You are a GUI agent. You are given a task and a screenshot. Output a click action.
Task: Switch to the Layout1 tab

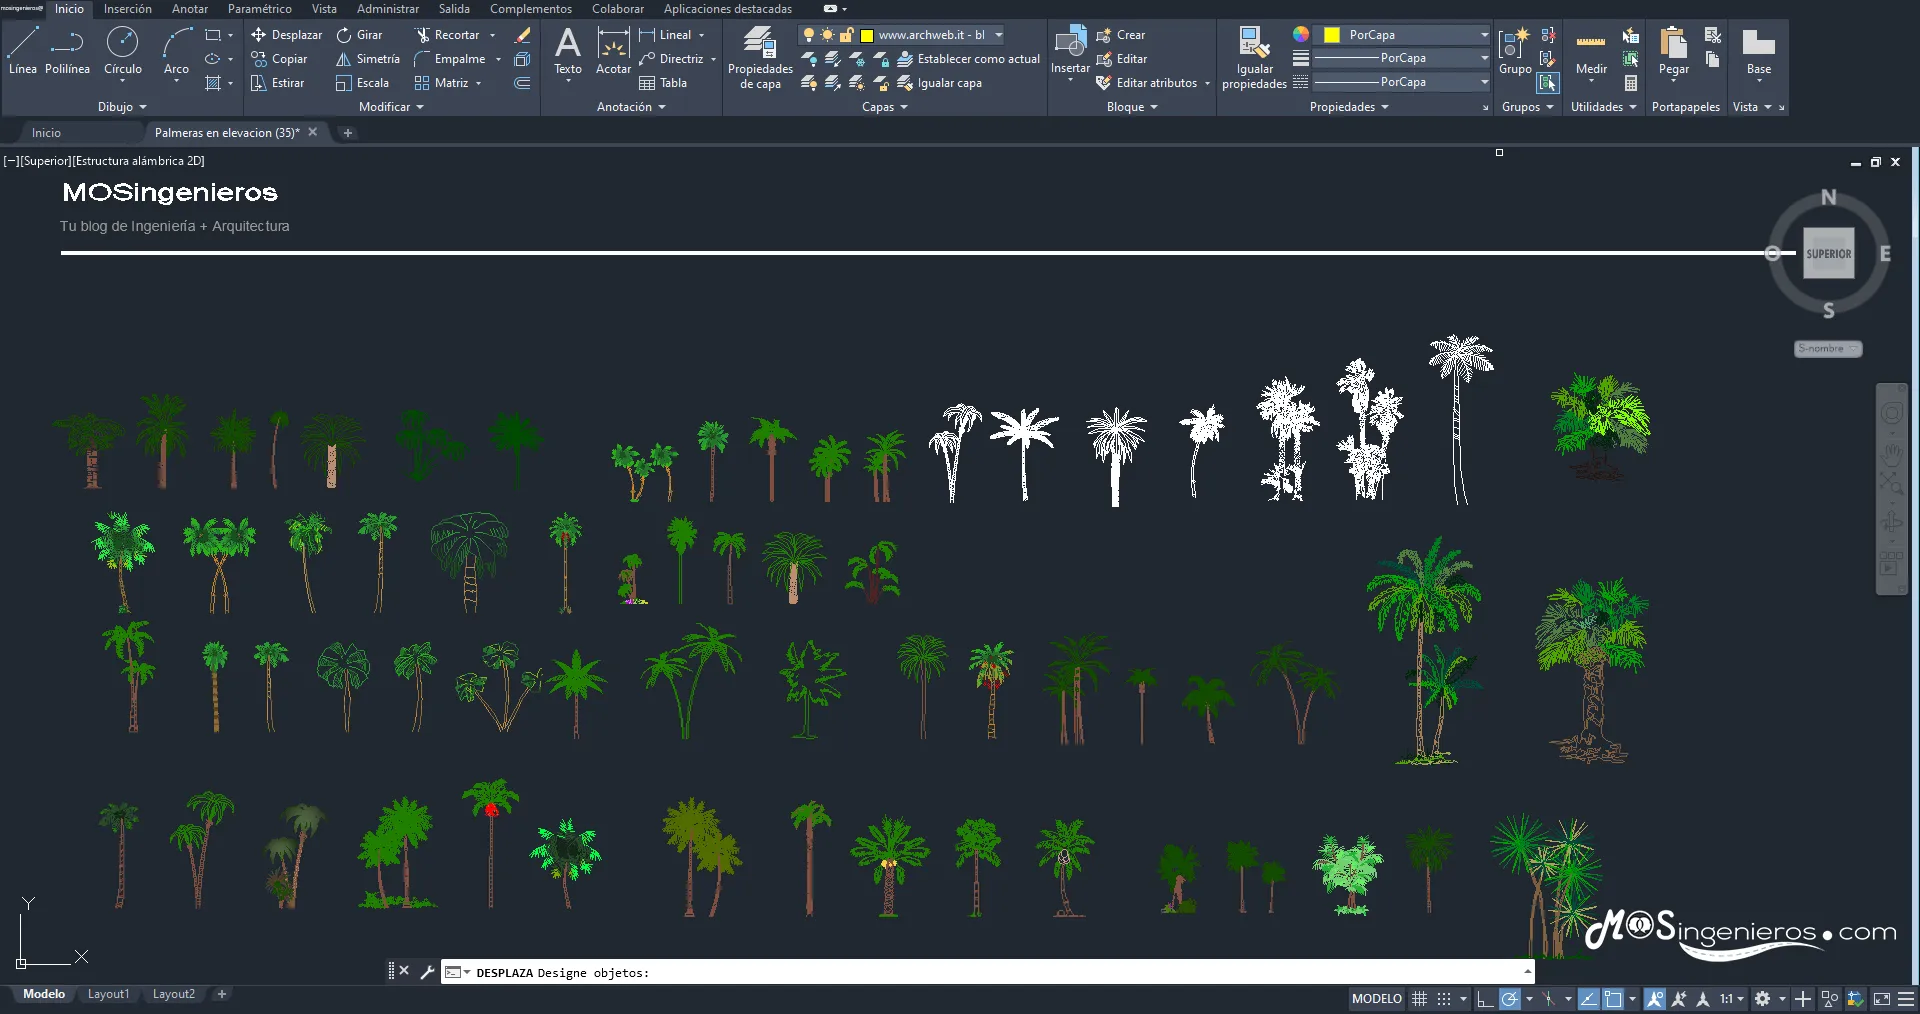coord(108,994)
